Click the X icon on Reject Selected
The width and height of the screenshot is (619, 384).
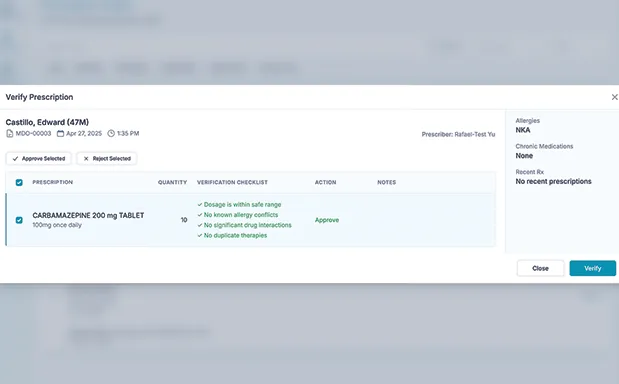pyautogui.click(x=86, y=159)
